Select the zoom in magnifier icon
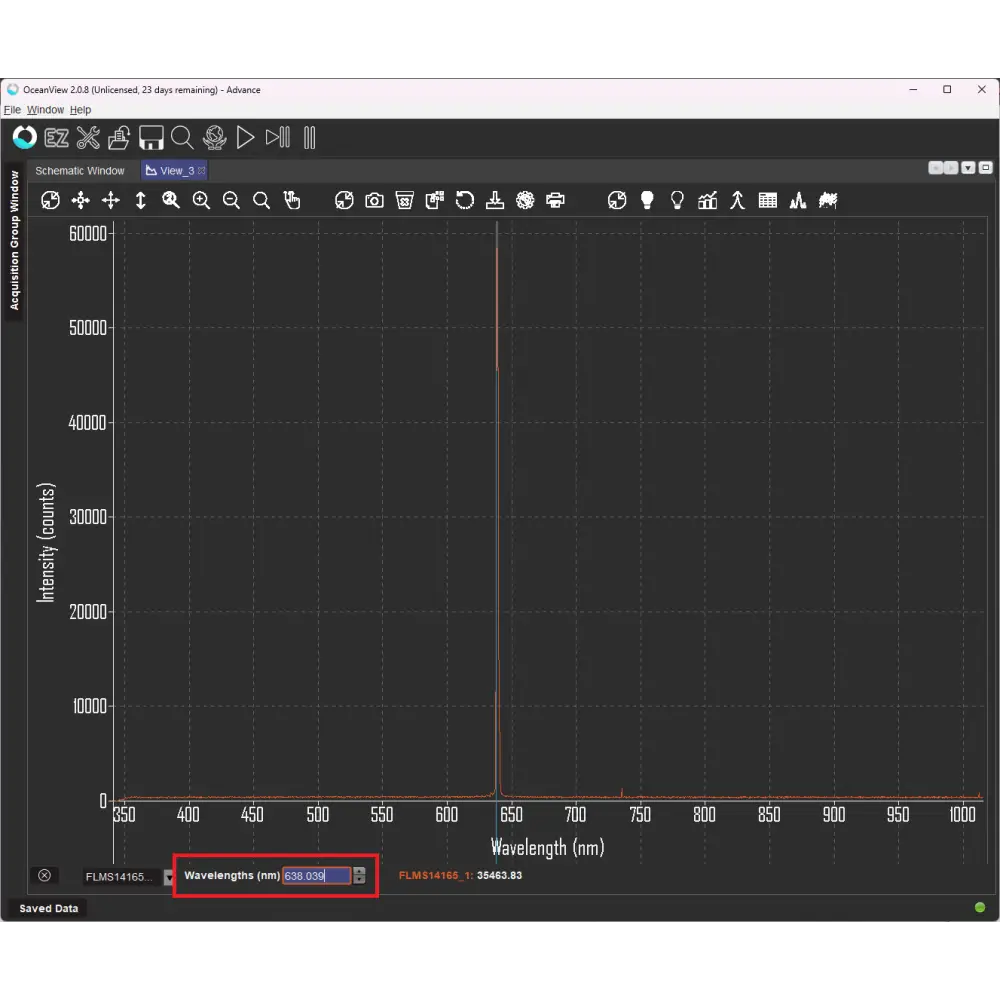Viewport: 1000px width, 1000px height. pos(201,201)
